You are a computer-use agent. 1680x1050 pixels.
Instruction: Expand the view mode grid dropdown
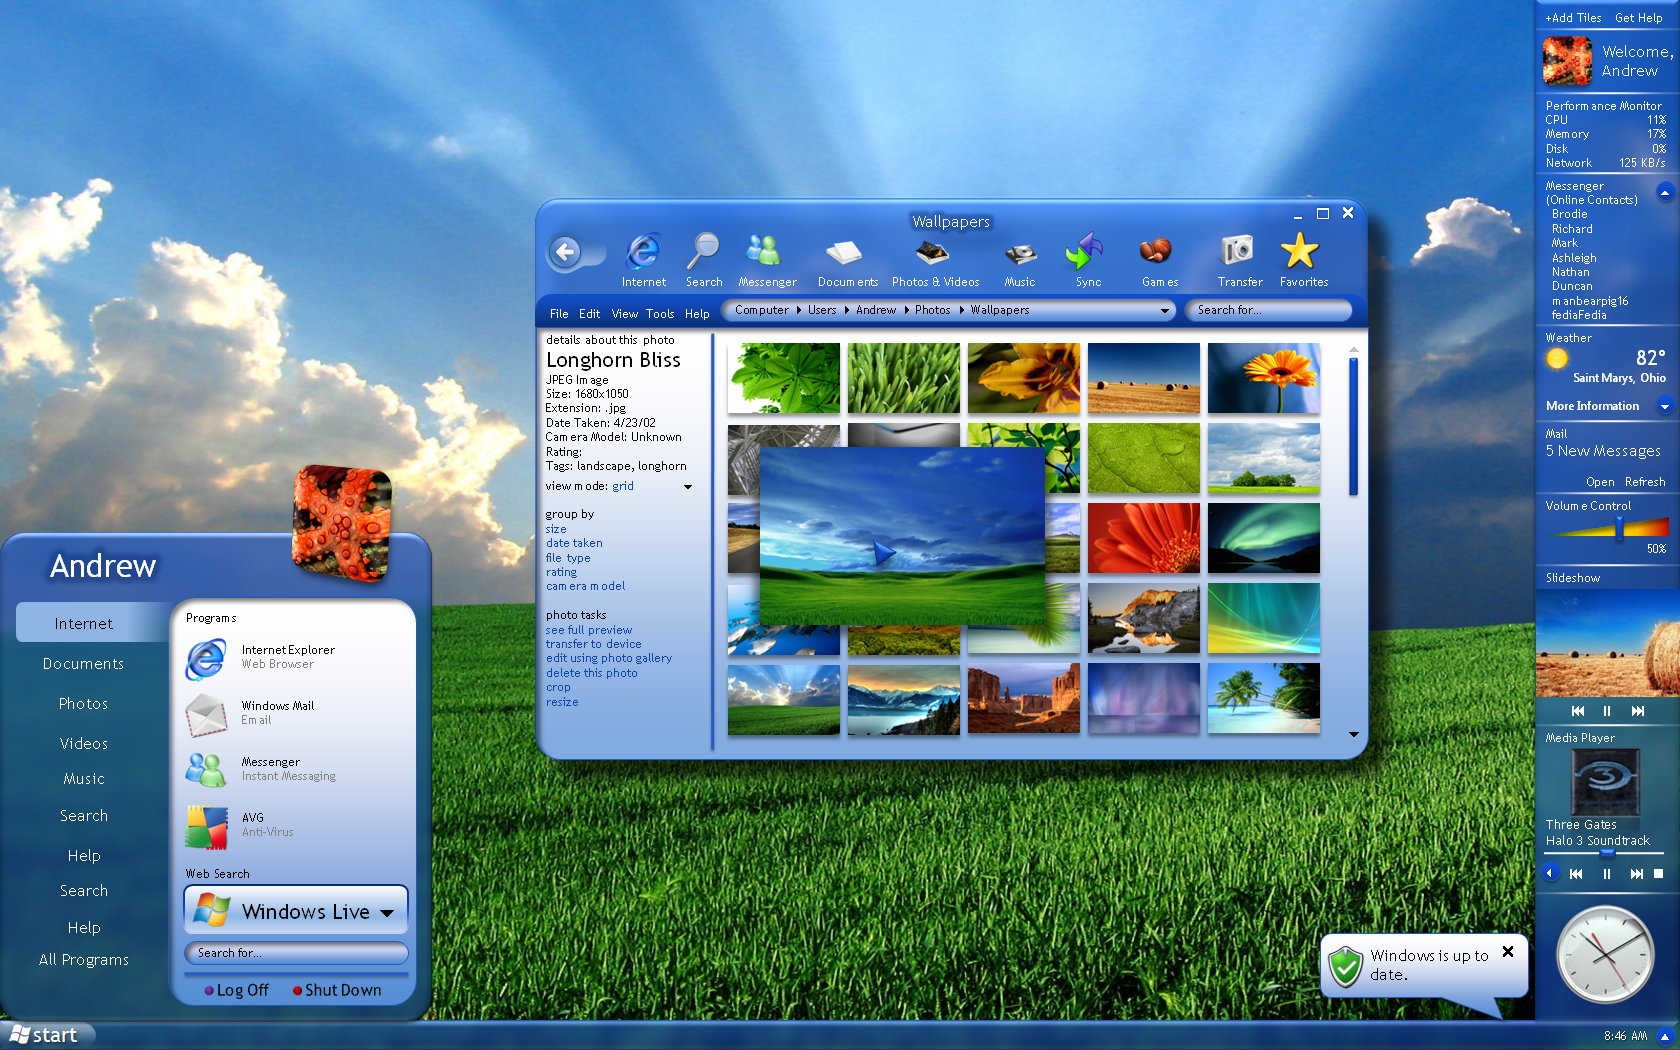[687, 487]
